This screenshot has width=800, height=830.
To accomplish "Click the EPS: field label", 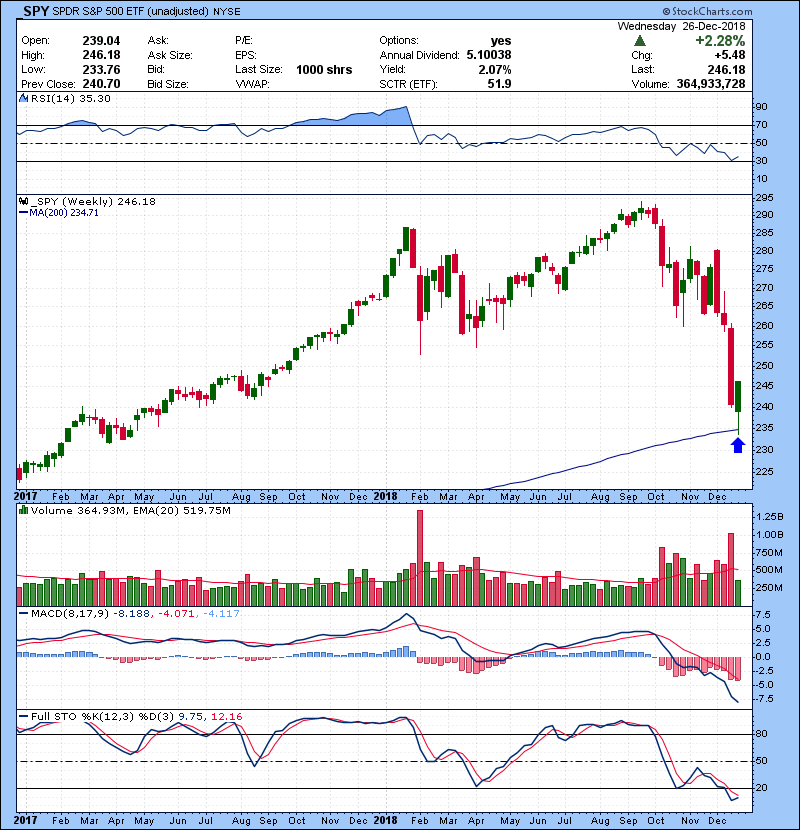I will (246, 55).
